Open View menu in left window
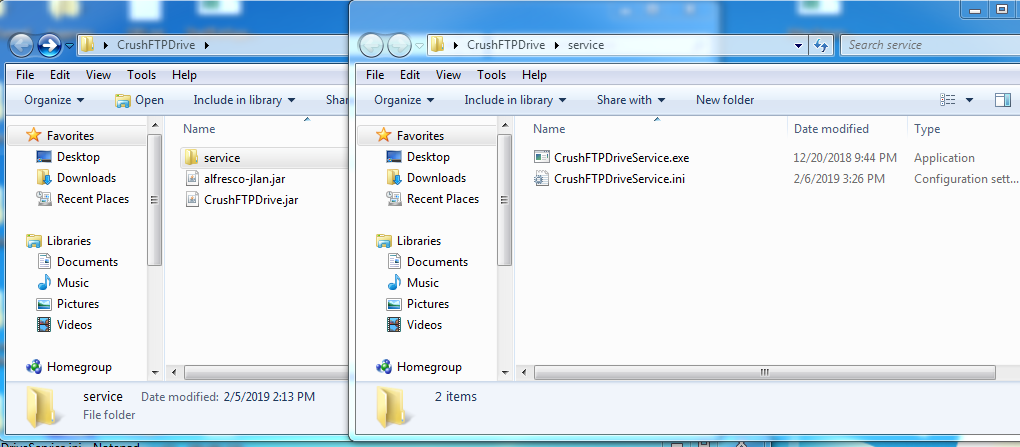Image resolution: width=1020 pixels, height=447 pixels. (x=98, y=75)
